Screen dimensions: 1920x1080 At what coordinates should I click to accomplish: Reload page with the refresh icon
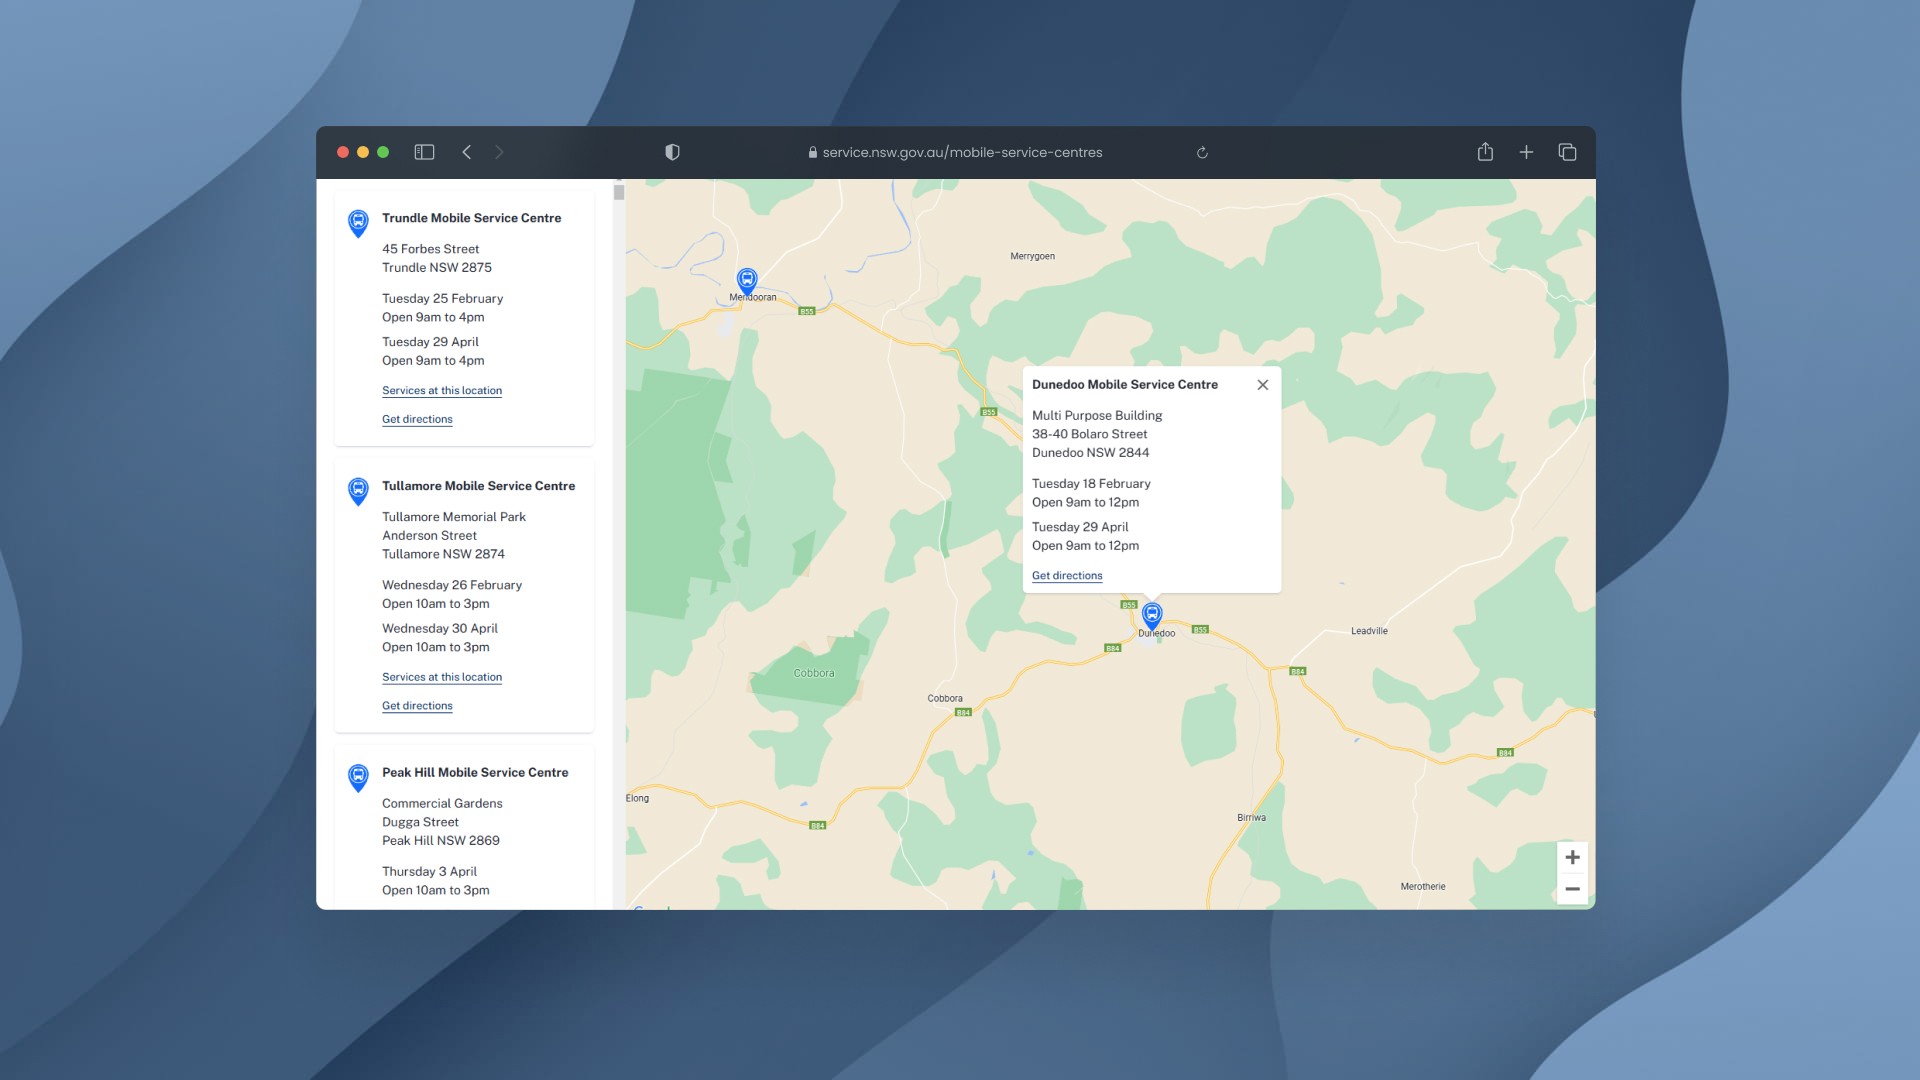click(x=1202, y=152)
